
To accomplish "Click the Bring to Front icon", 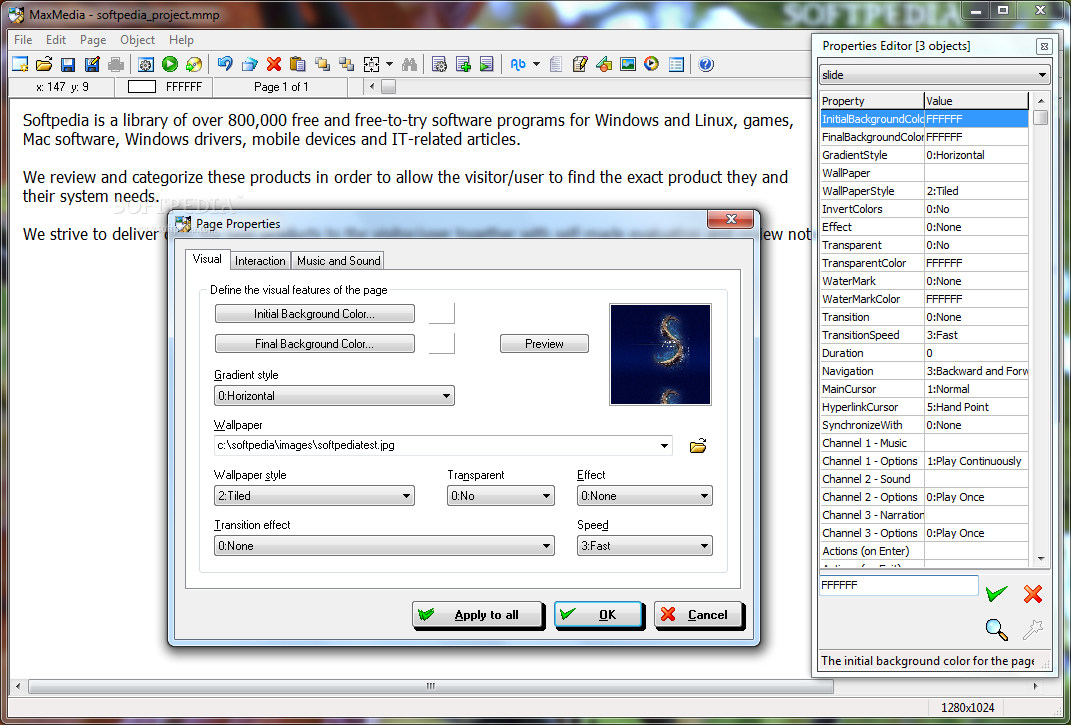I will point(322,64).
